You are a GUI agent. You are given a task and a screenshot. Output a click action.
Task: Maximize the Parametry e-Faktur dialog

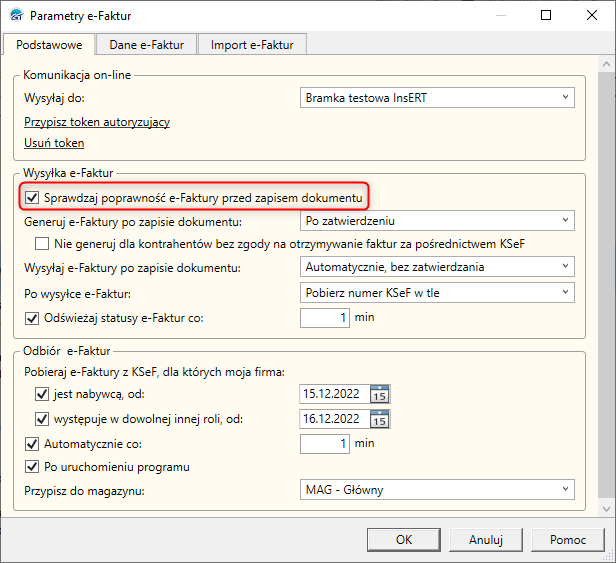[x=546, y=16]
